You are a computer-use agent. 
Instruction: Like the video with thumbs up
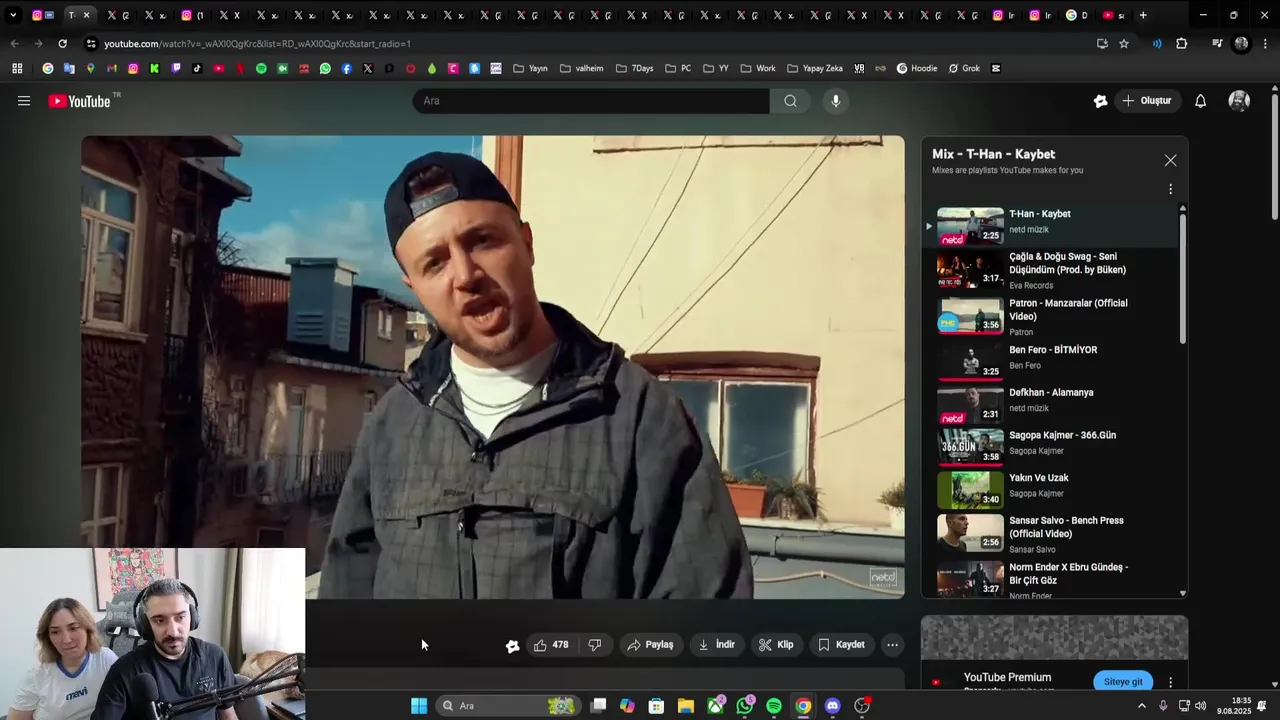point(551,645)
